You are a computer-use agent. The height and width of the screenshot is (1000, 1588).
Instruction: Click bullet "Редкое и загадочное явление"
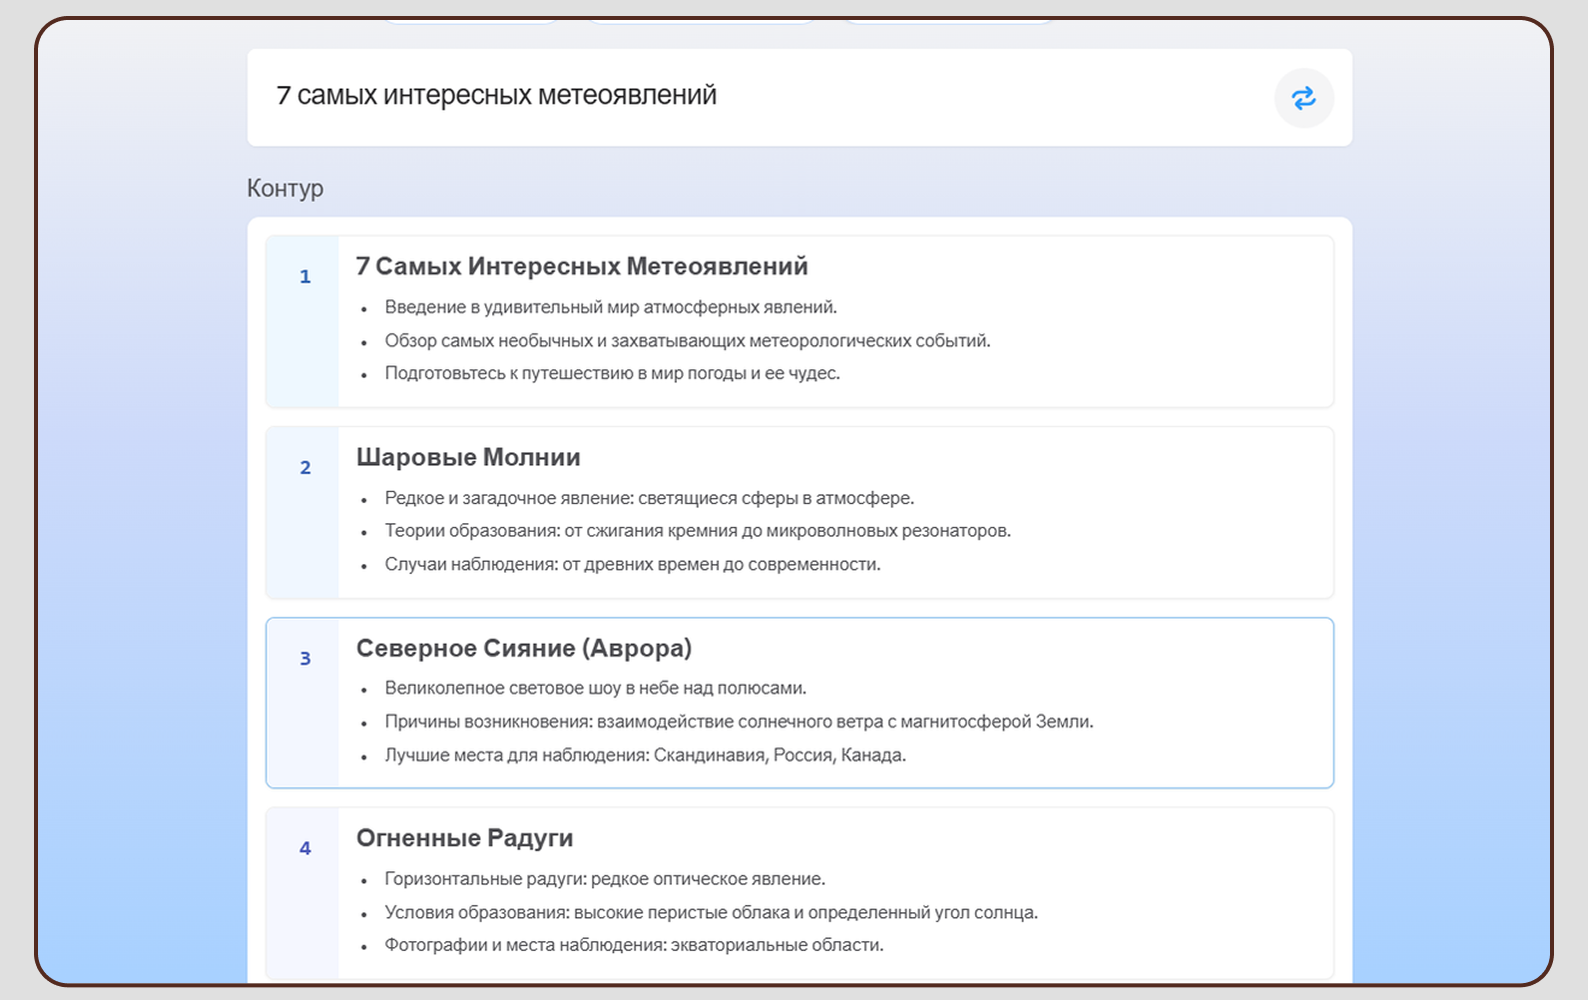click(x=649, y=499)
